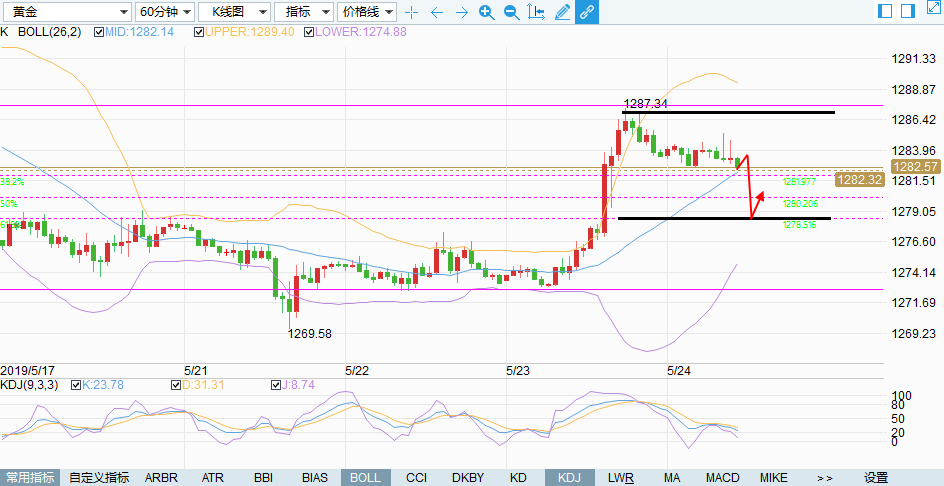The image size is (944, 486).
Task: Switch to the MACD indicator tab
Action: coord(721,478)
